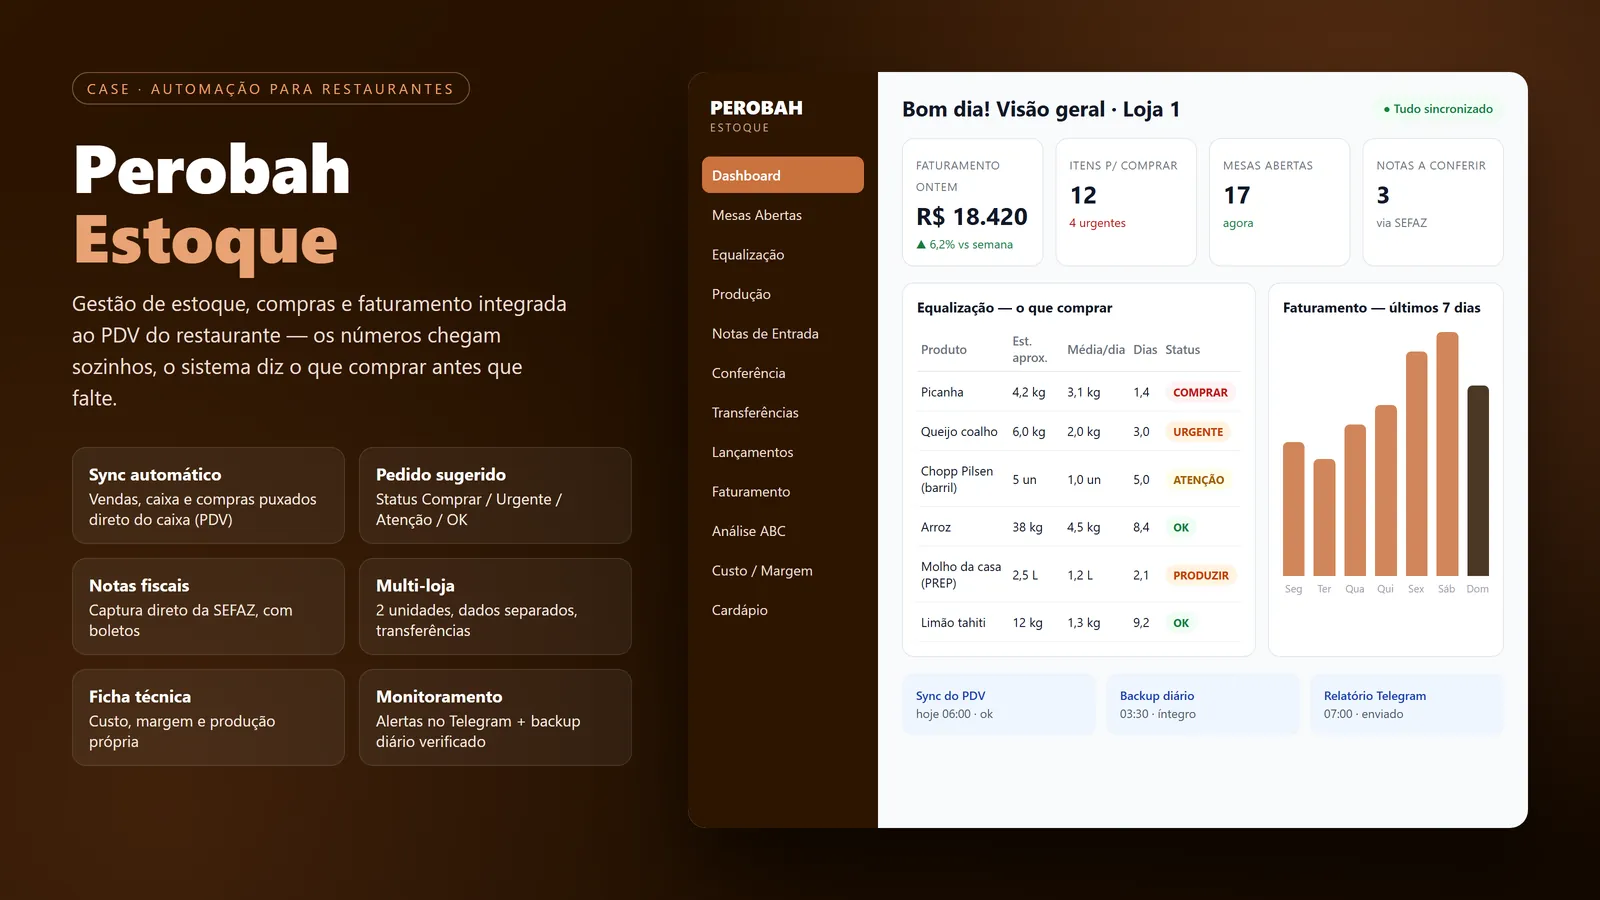Click the '4 urgentes' text
Viewport: 1600px width, 900px height.
pos(1097,223)
